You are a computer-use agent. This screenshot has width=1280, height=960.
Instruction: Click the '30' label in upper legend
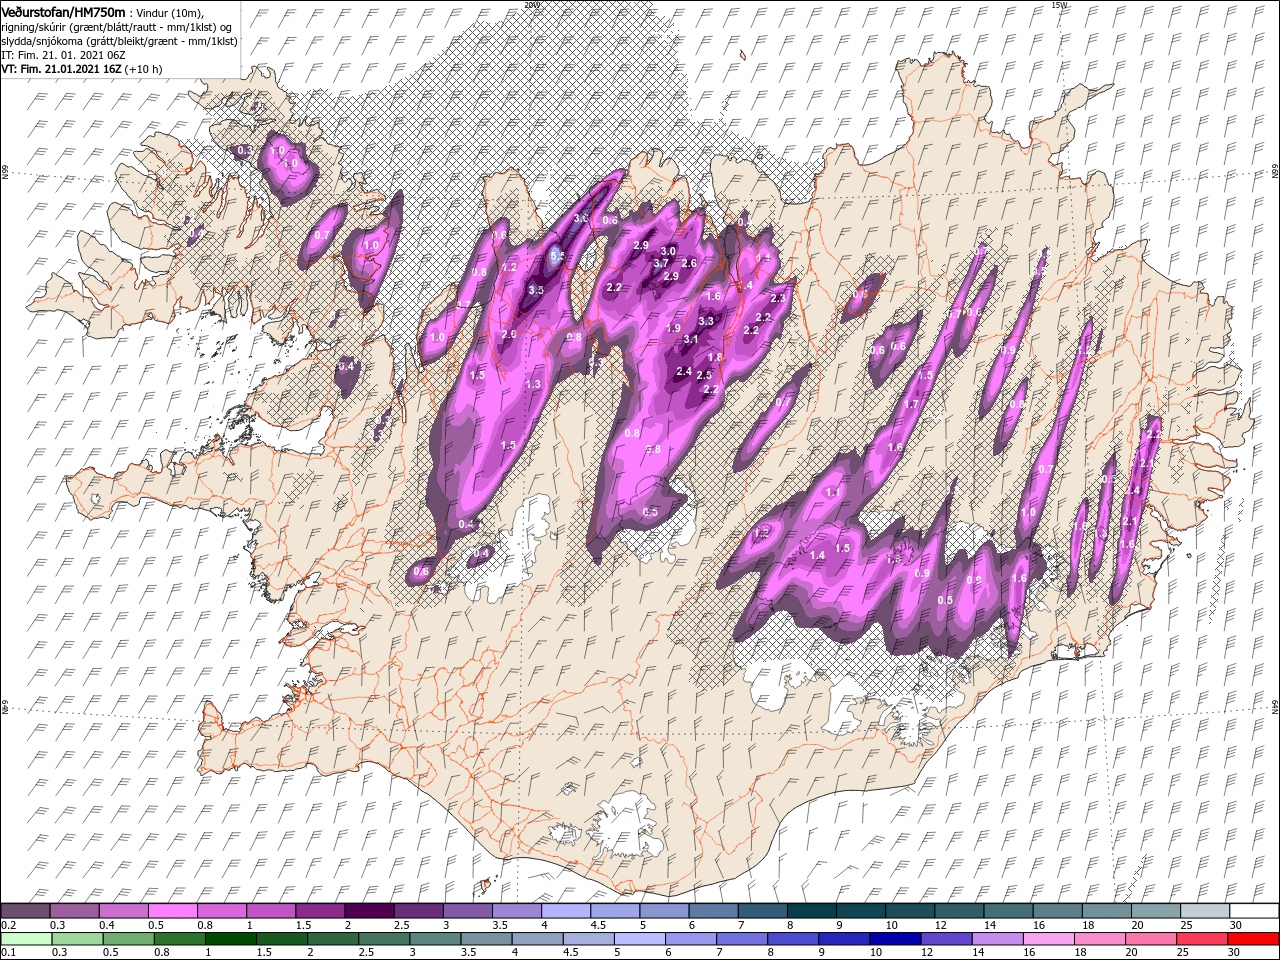coord(1234,925)
